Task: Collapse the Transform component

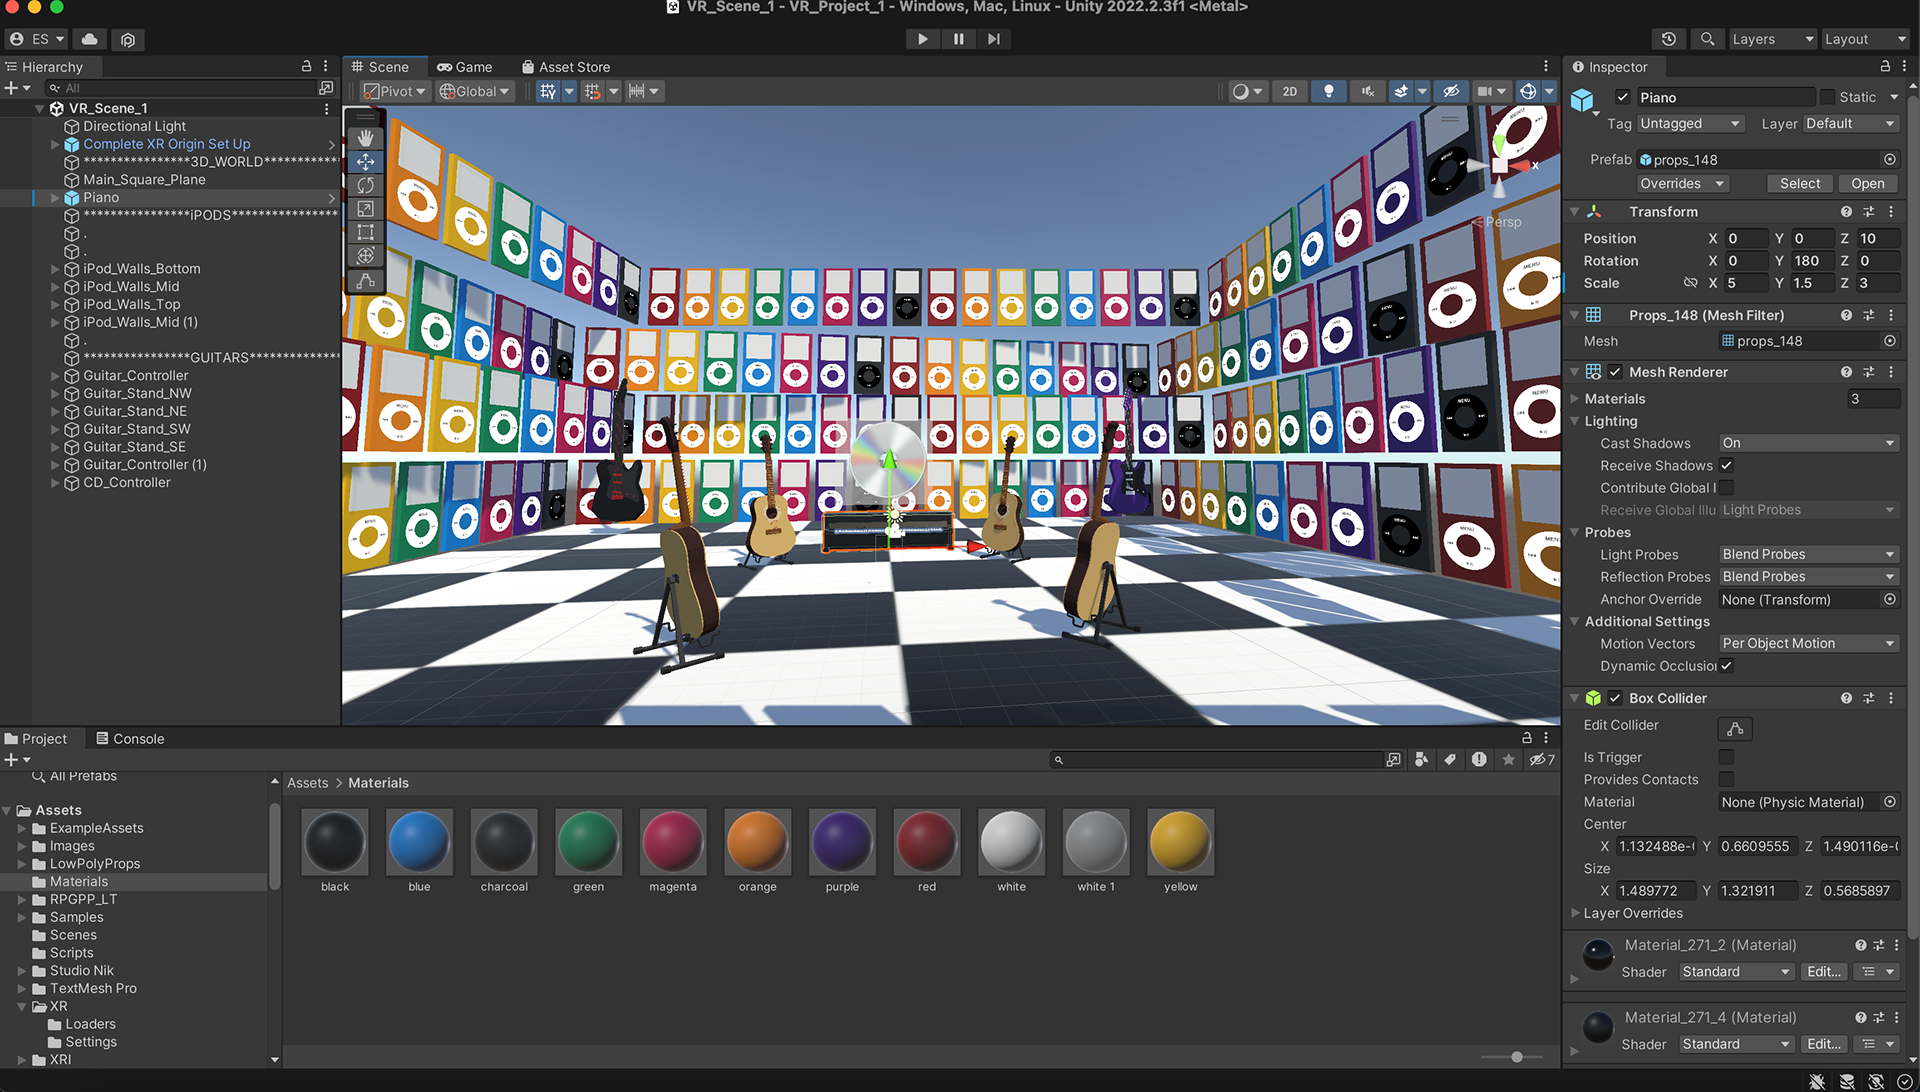Action: pyautogui.click(x=1575, y=212)
